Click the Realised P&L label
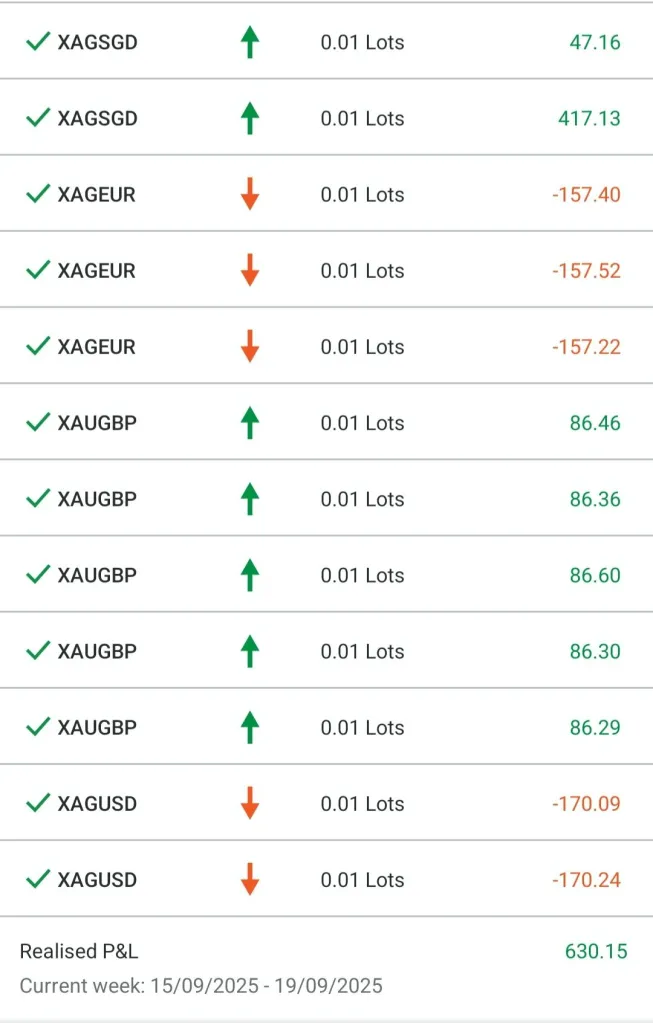The height and width of the screenshot is (1023, 653). 79,951
